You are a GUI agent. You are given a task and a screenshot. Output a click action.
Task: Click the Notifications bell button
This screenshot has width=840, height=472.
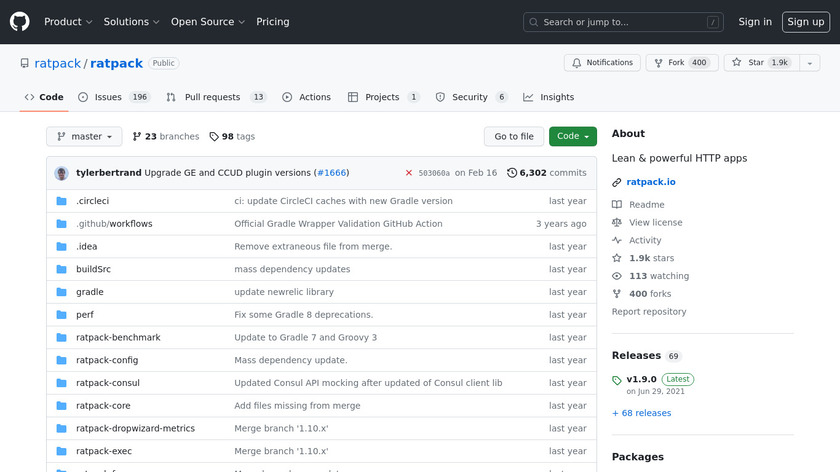[x=602, y=63]
